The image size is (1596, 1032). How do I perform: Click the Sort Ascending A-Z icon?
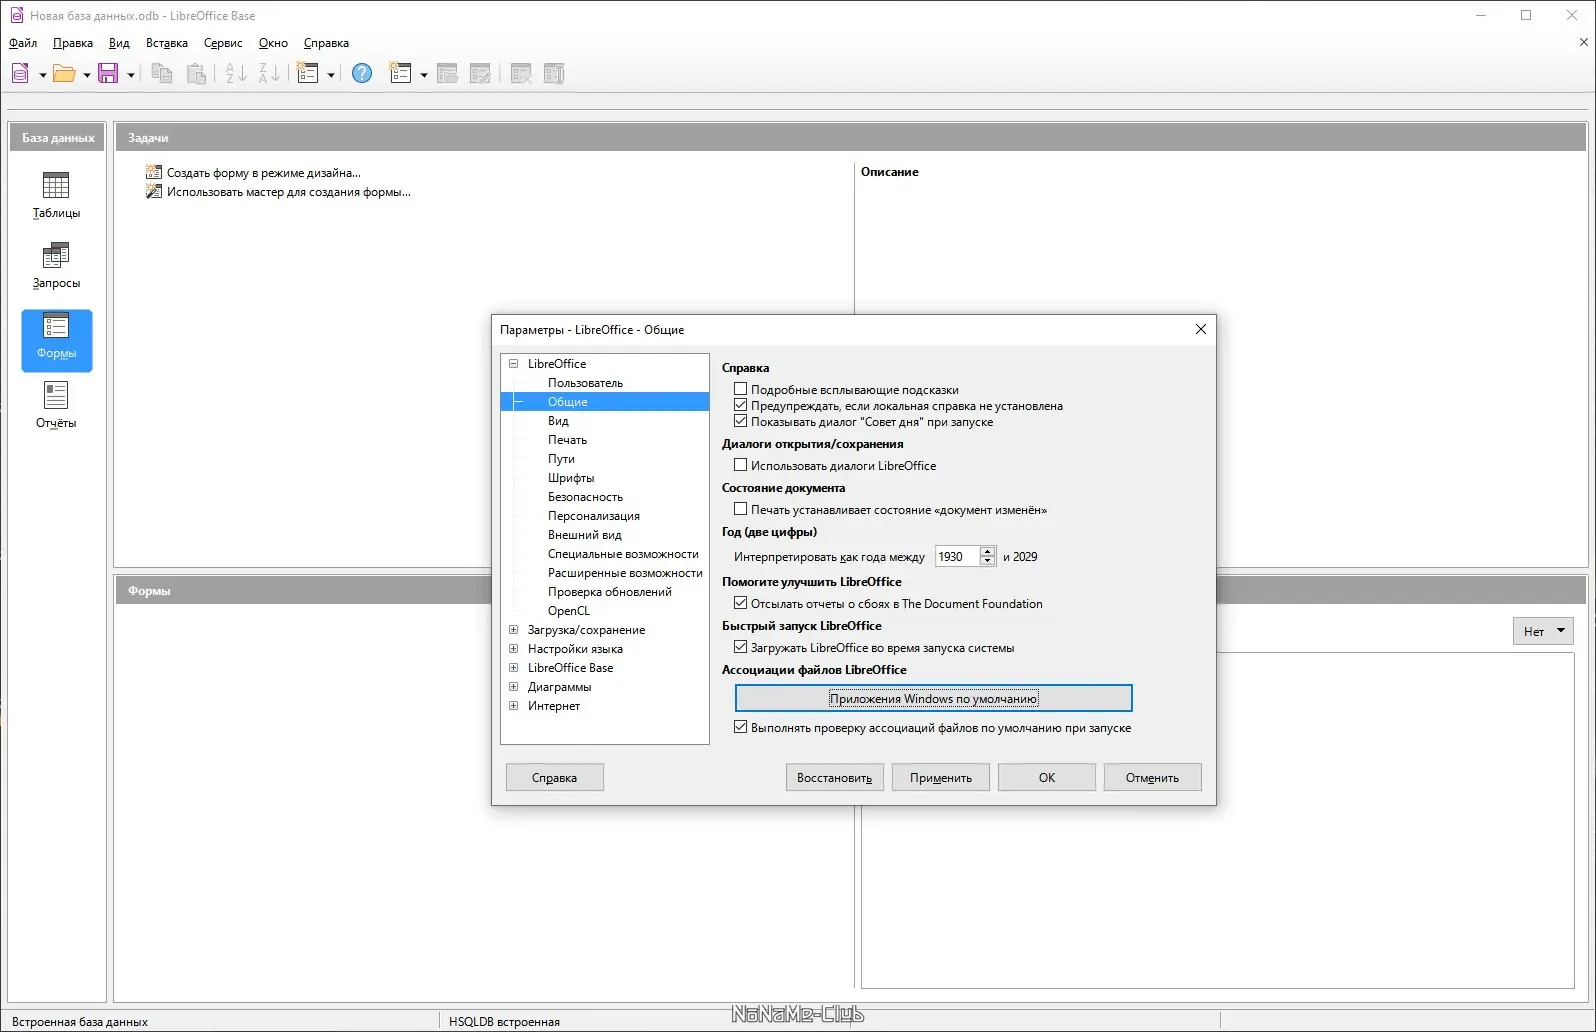[236, 73]
